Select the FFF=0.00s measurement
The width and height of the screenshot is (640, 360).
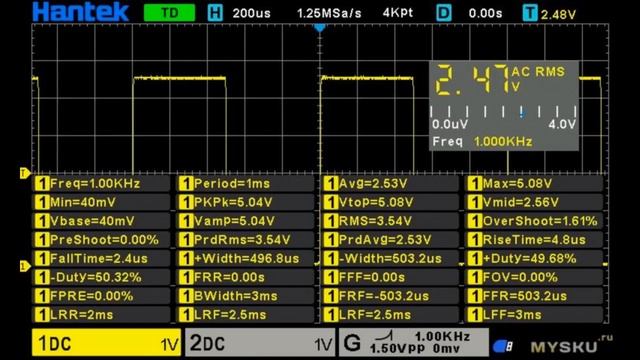tap(390, 278)
